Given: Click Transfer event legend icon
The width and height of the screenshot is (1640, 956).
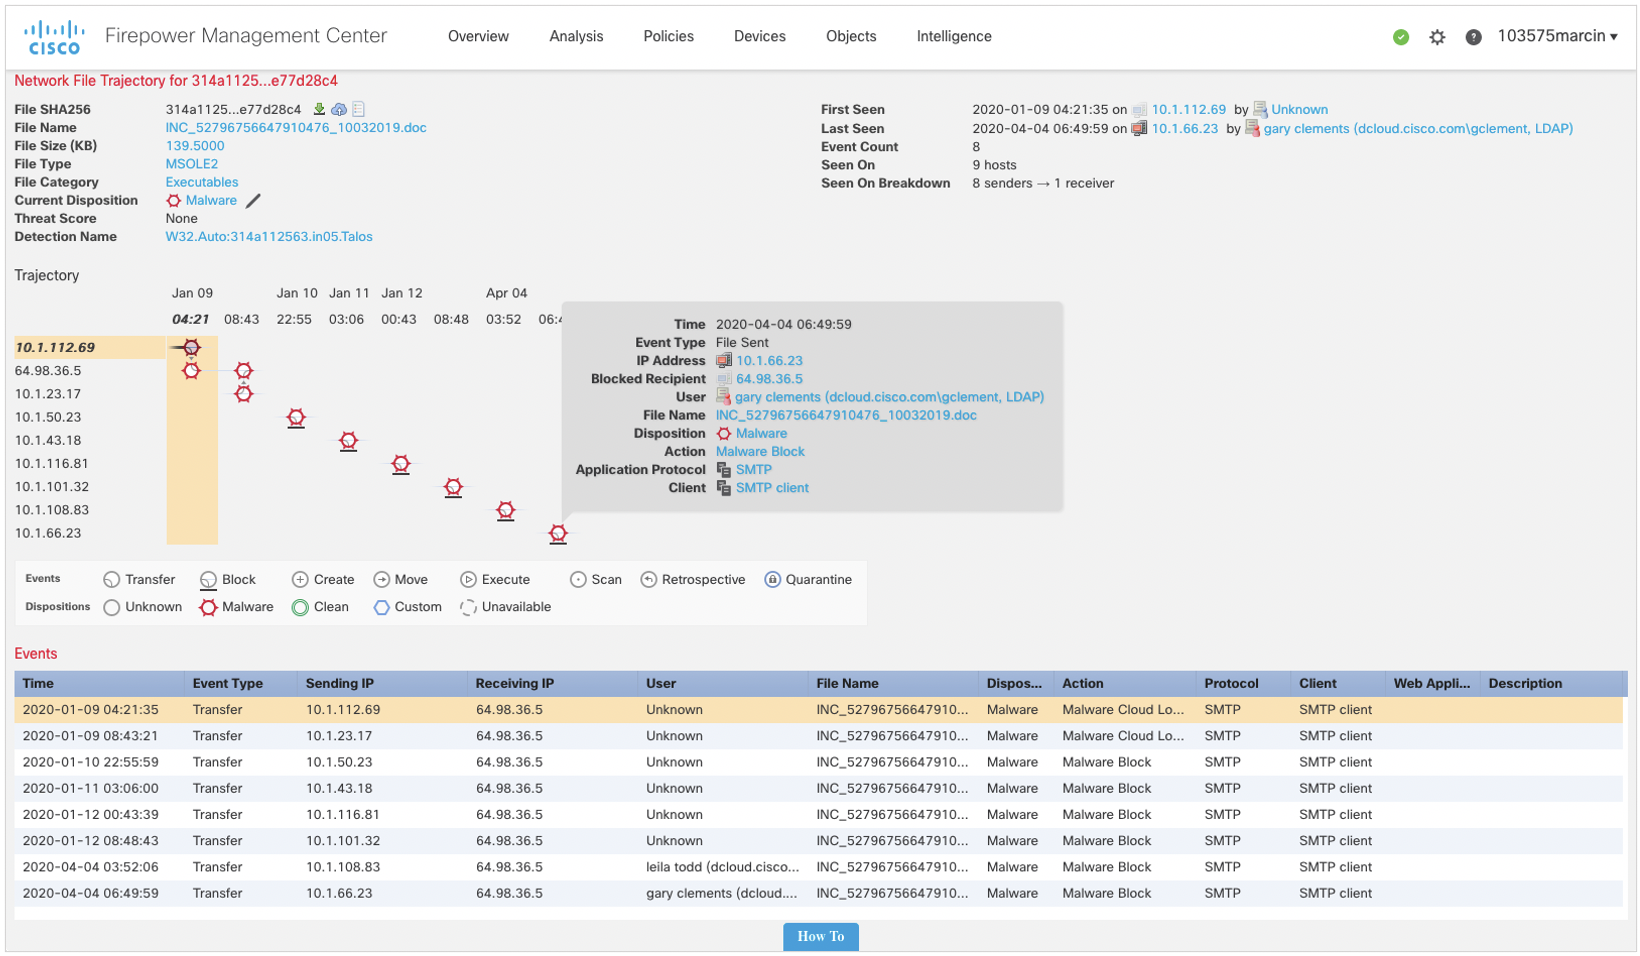Looking at the screenshot, I should pos(112,580).
